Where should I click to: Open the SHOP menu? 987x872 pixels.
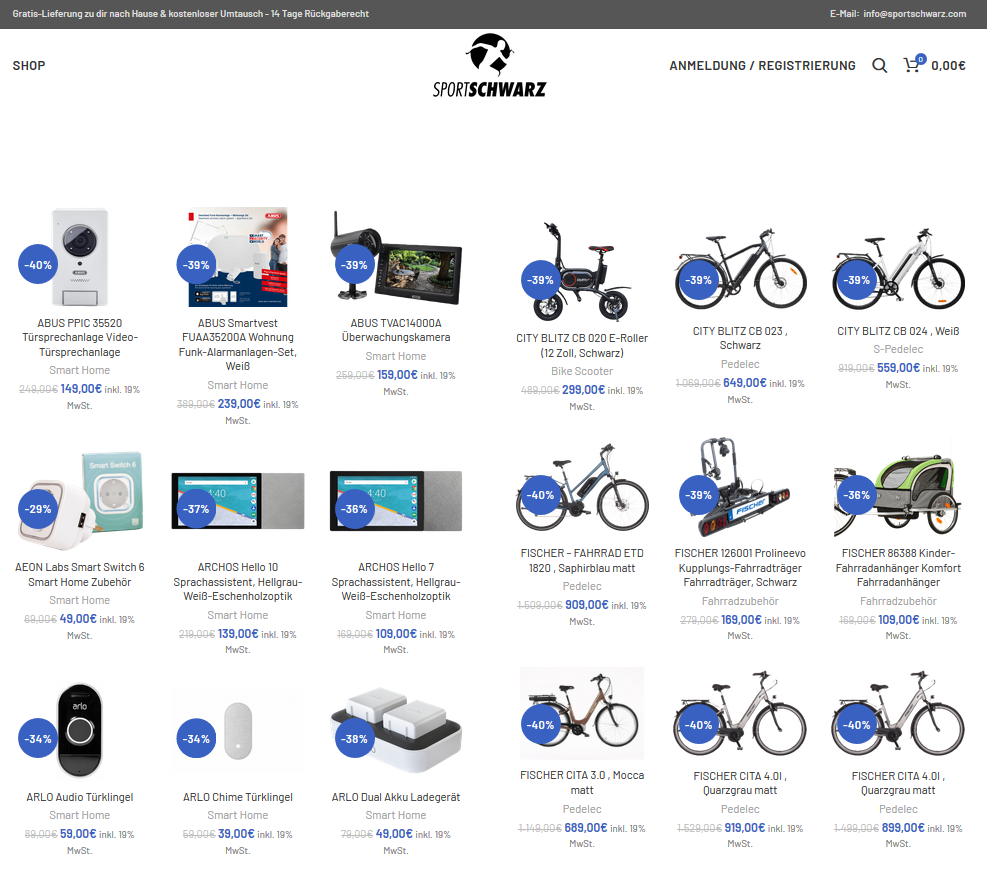[29, 65]
